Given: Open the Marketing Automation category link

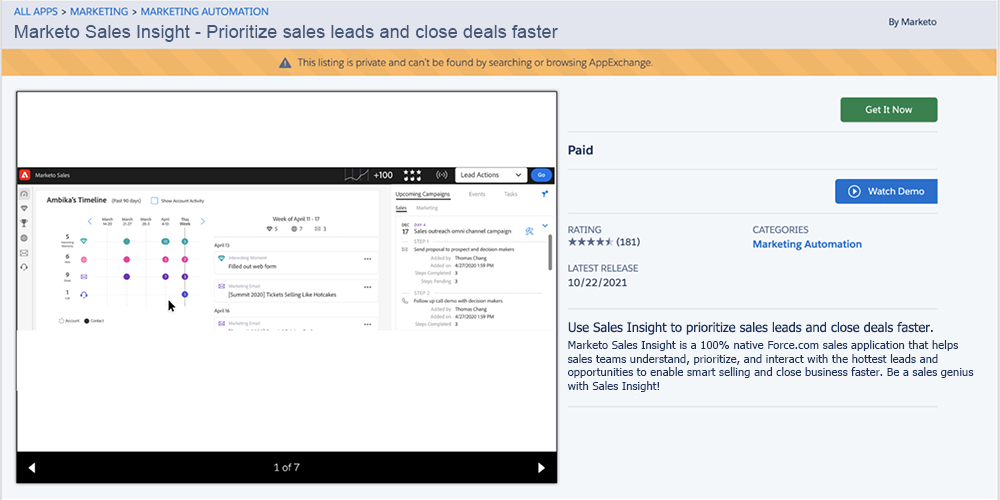Looking at the screenshot, I should 807,244.
